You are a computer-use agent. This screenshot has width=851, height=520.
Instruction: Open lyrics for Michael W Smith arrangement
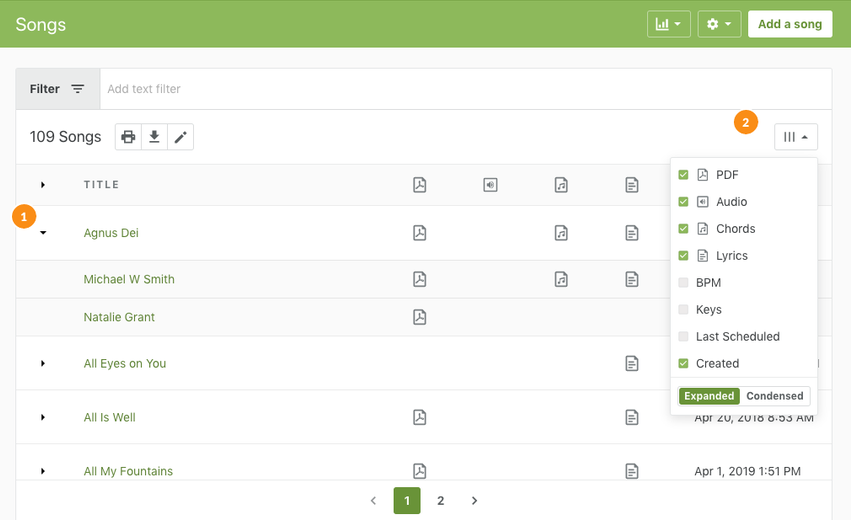632,279
